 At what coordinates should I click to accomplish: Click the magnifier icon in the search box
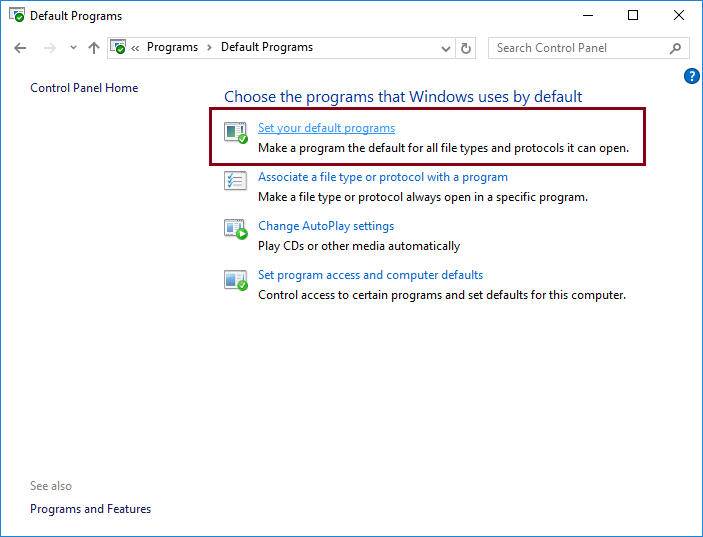coord(676,48)
